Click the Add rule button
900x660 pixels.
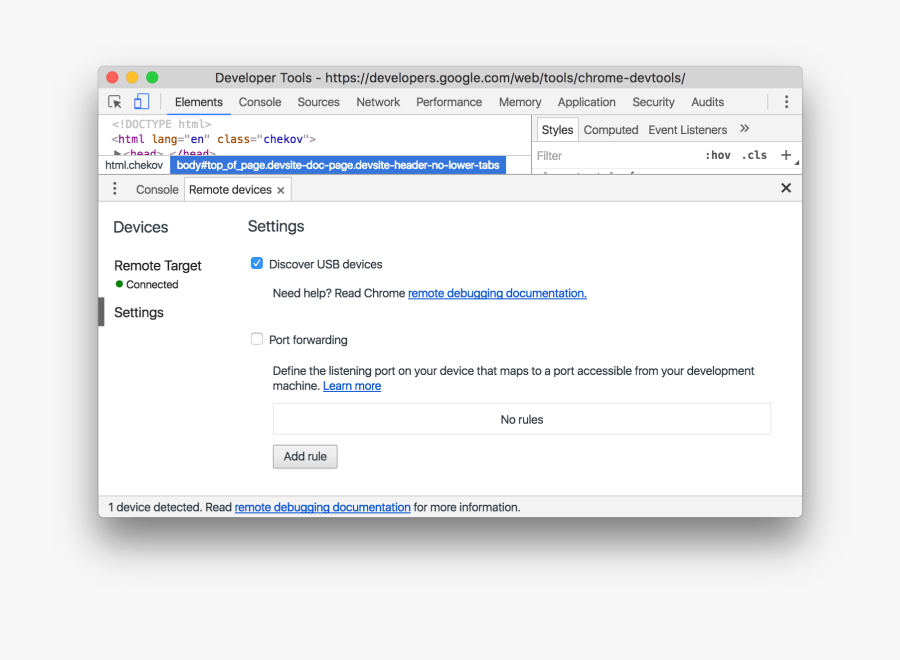[x=305, y=456]
